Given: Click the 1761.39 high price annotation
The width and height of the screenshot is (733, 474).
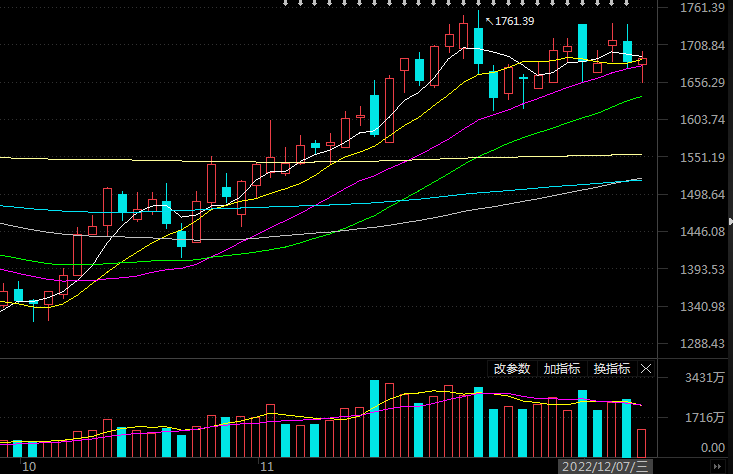Looking at the screenshot, I should click(514, 21).
